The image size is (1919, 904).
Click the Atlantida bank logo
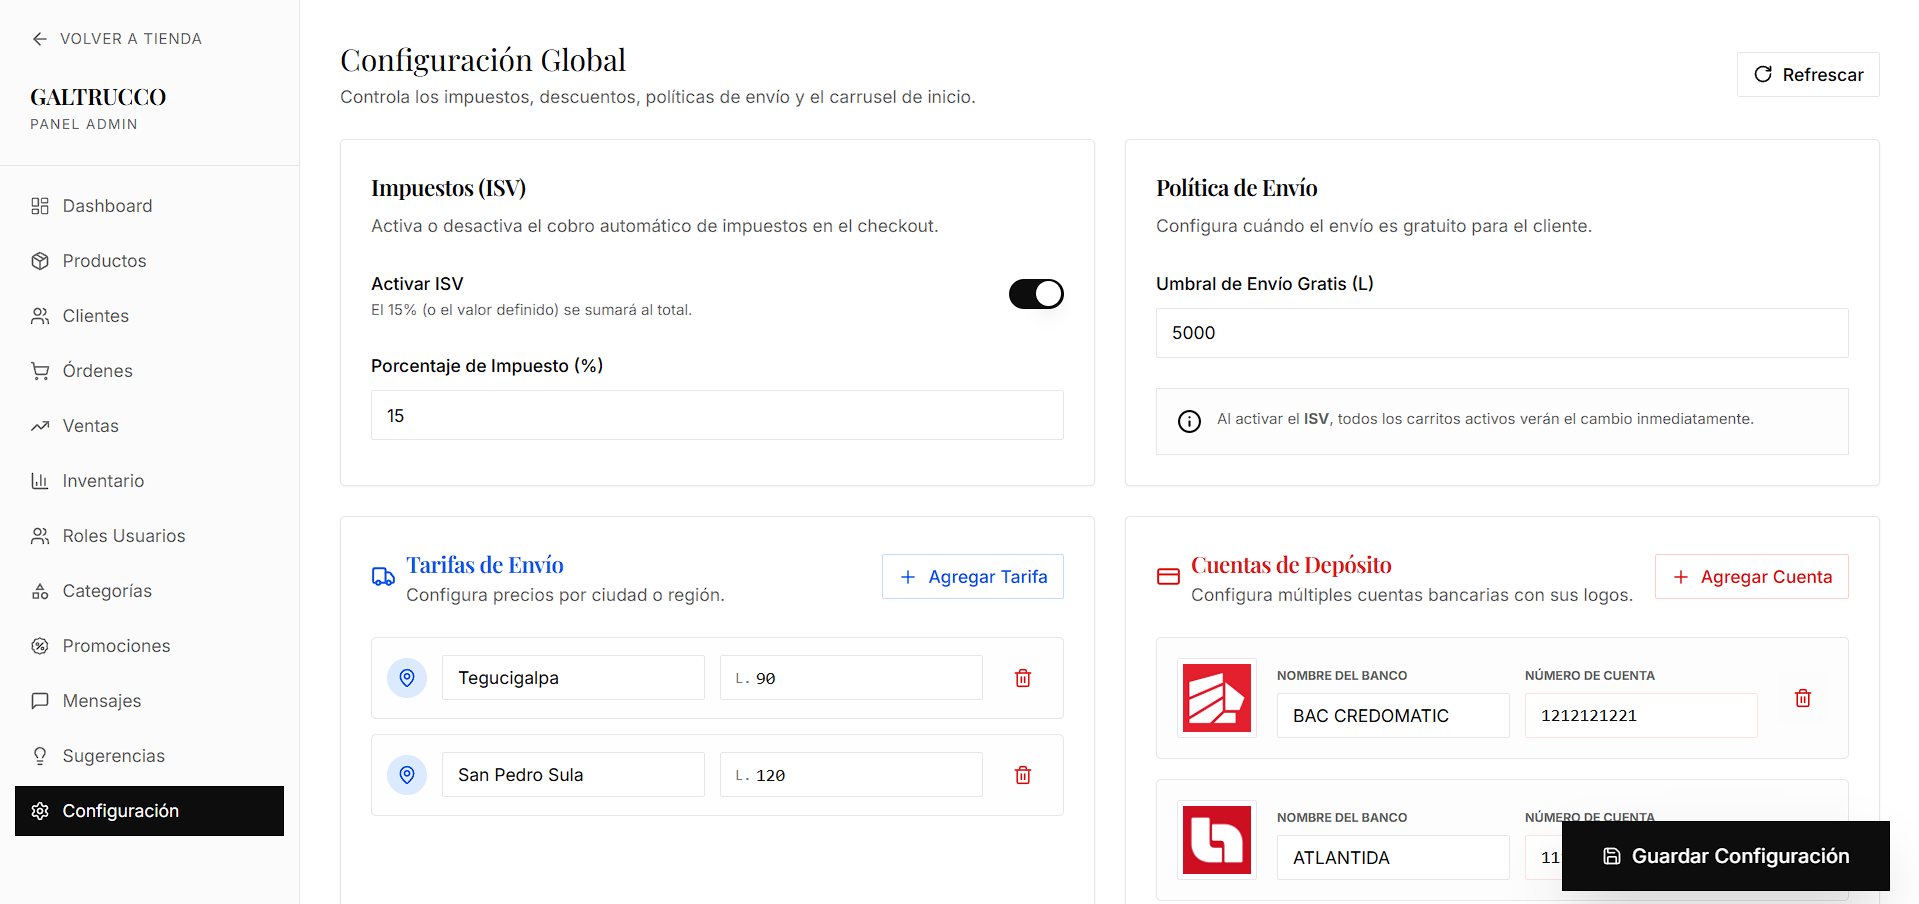pos(1216,840)
